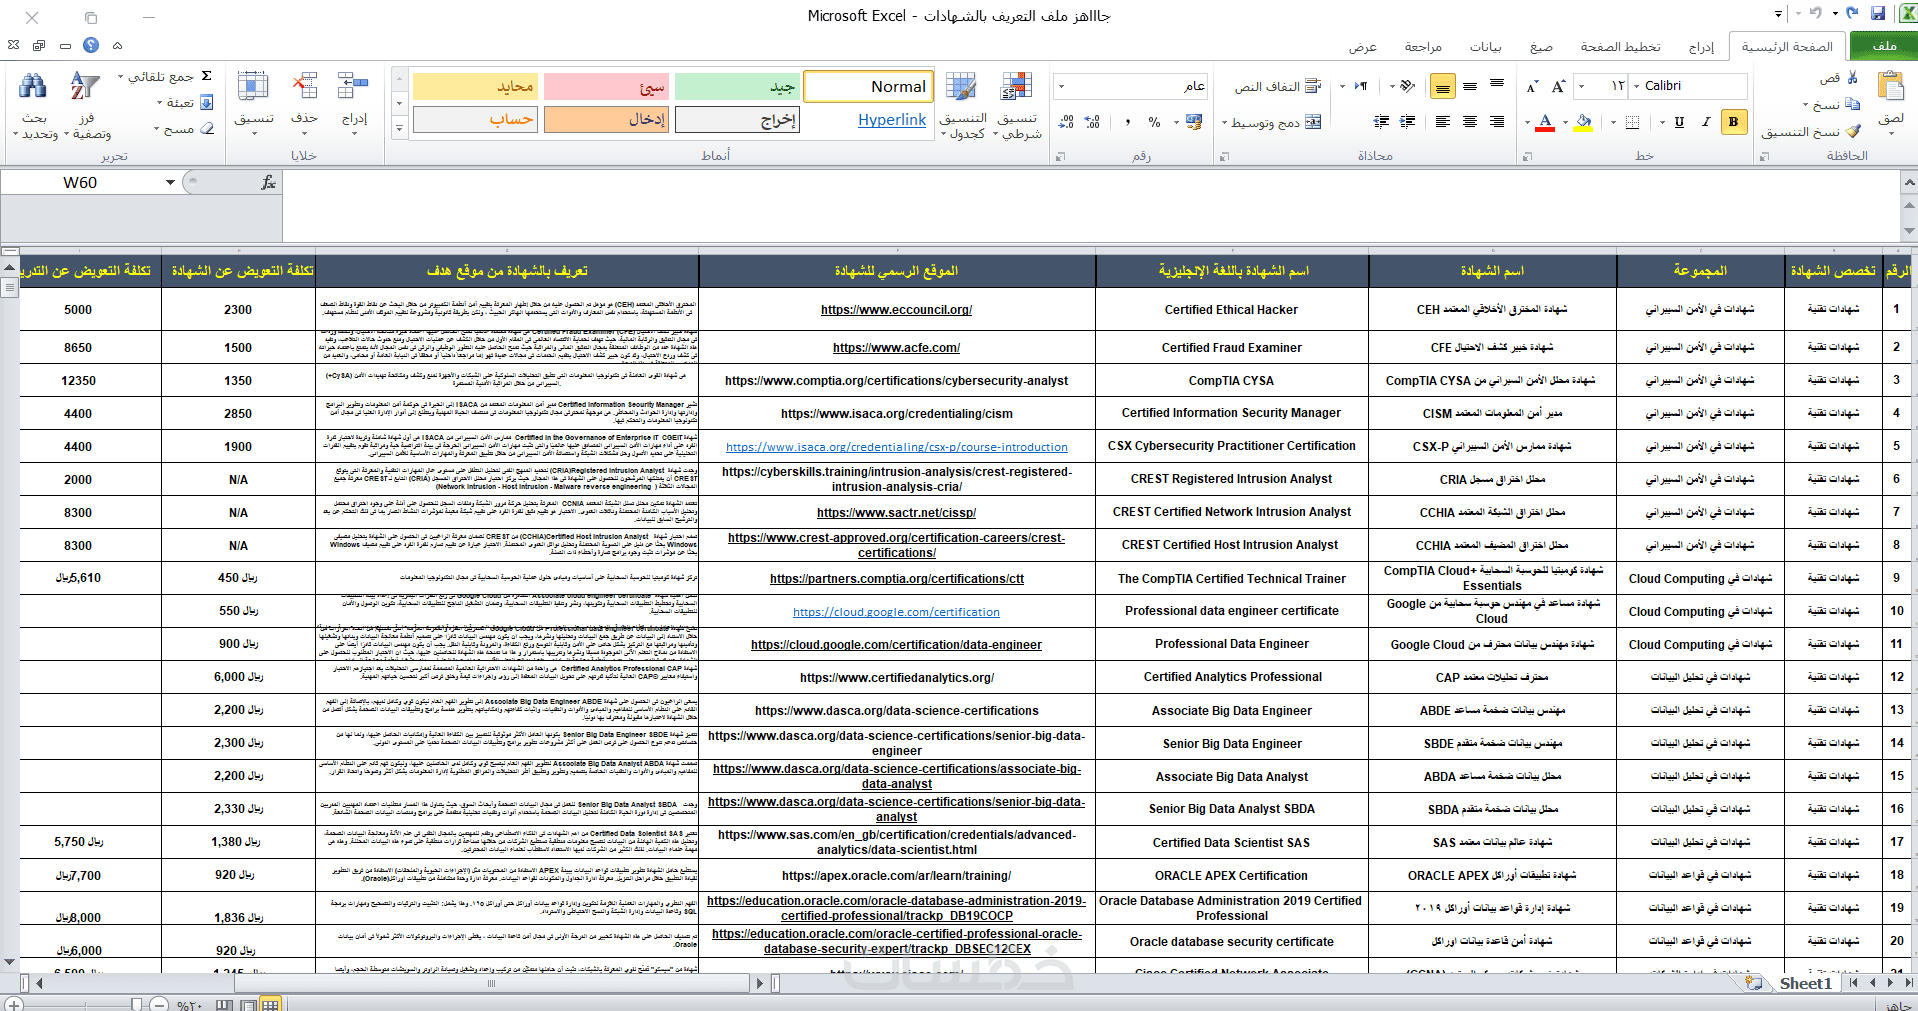This screenshot has height=1011, width=1918.
Task: Toggle Bold formatting
Action: pyautogui.click(x=1733, y=122)
